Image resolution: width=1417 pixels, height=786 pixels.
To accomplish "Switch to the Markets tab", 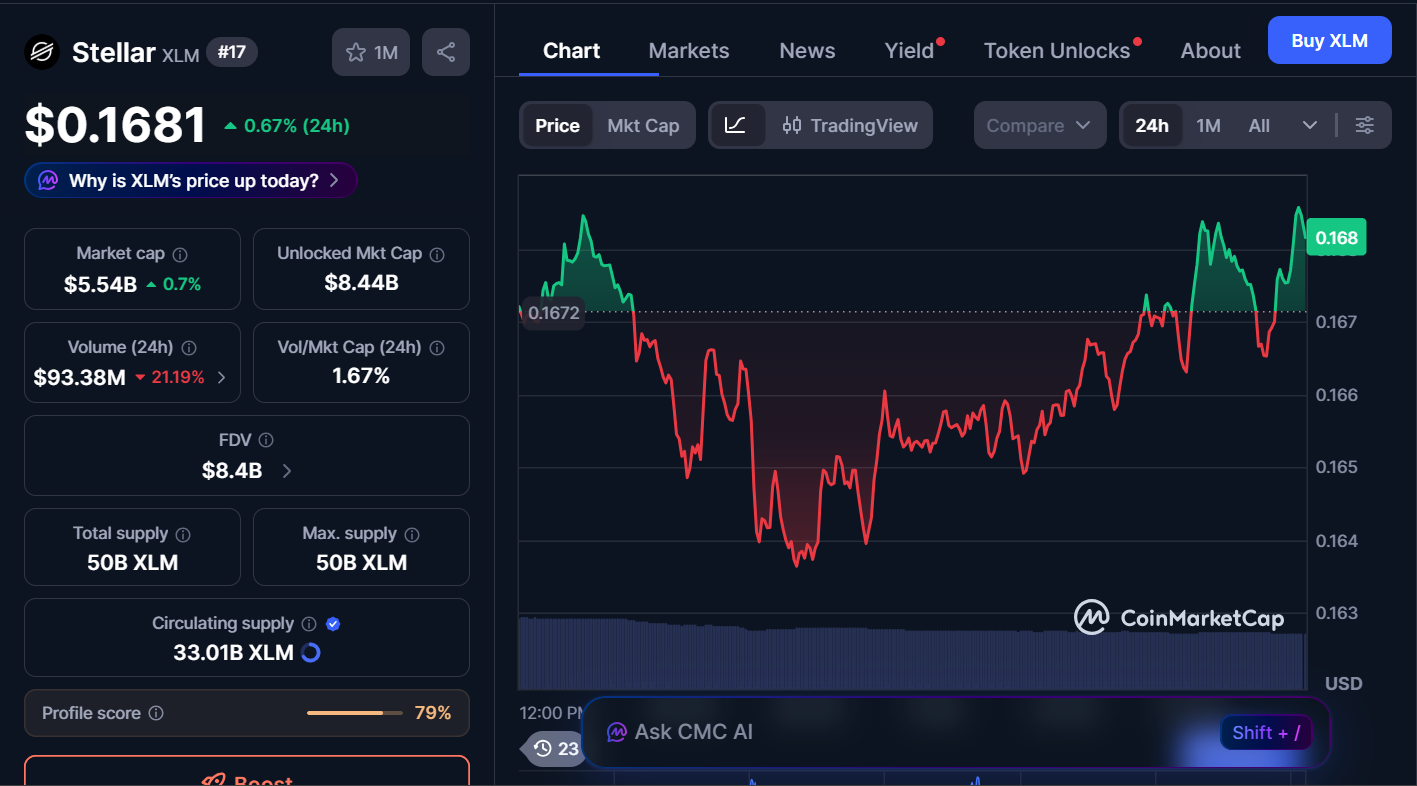I will (688, 50).
